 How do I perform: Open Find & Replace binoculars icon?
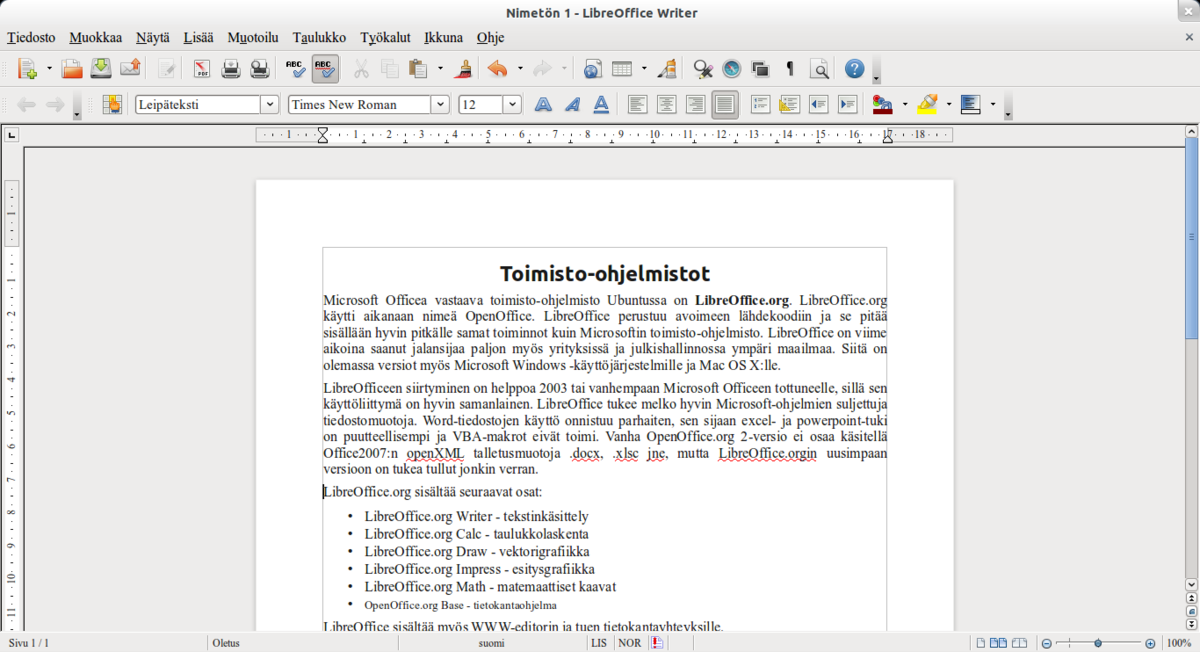point(703,69)
